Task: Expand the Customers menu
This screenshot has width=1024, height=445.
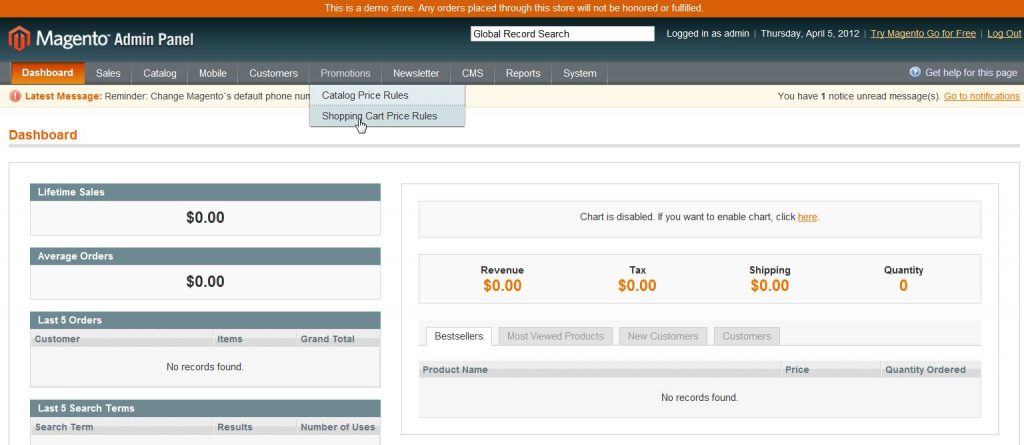Action: (273, 73)
